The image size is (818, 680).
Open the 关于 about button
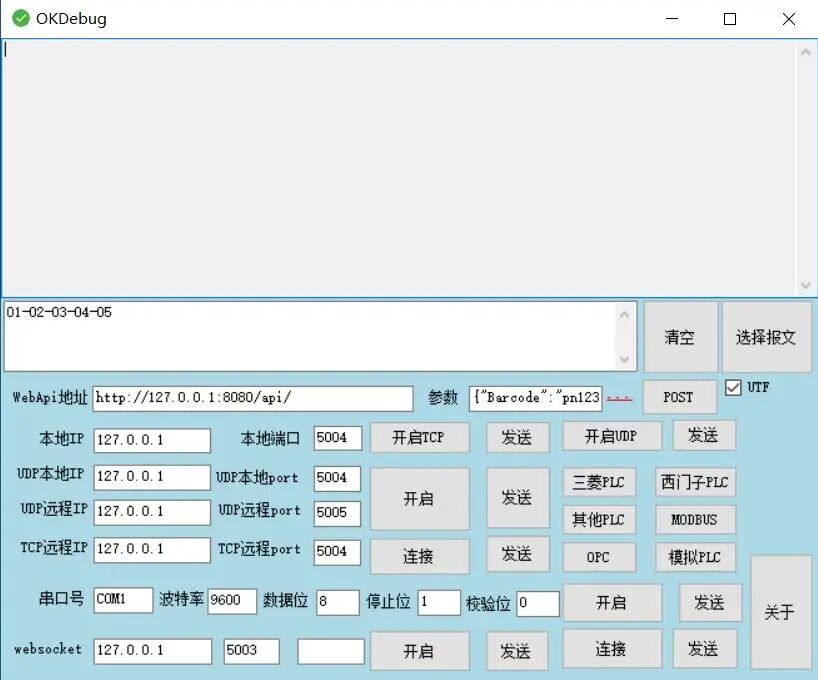click(x=780, y=612)
